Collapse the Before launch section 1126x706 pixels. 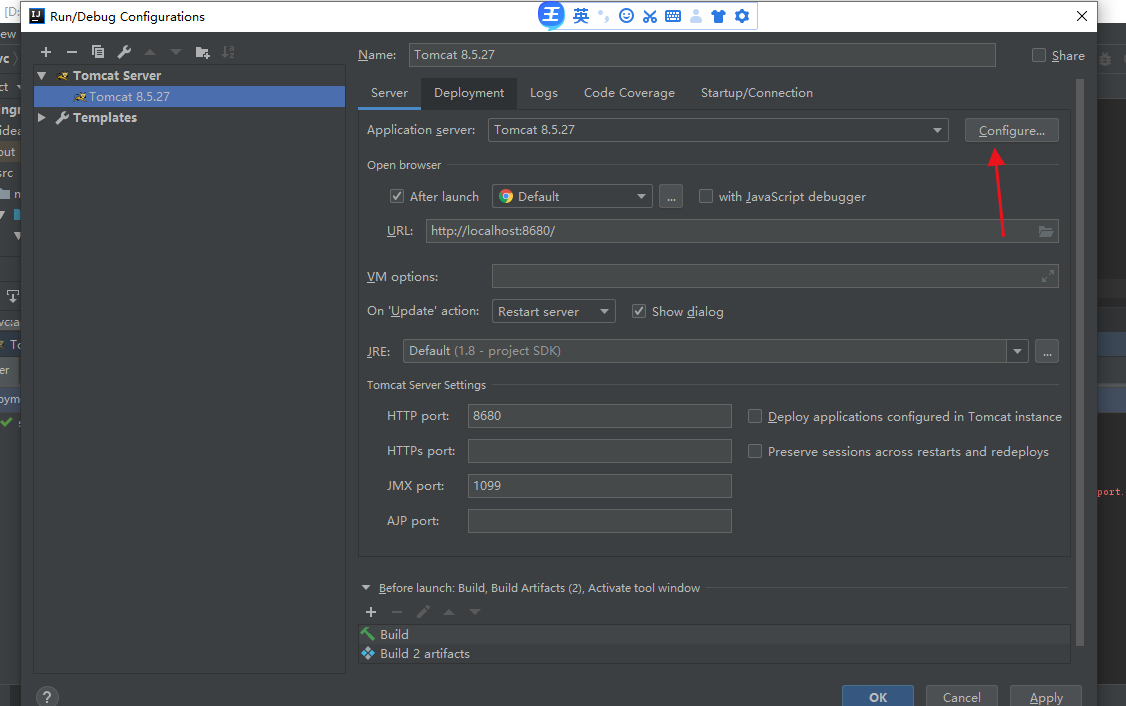pyautogui.click(x=366, y=587)
